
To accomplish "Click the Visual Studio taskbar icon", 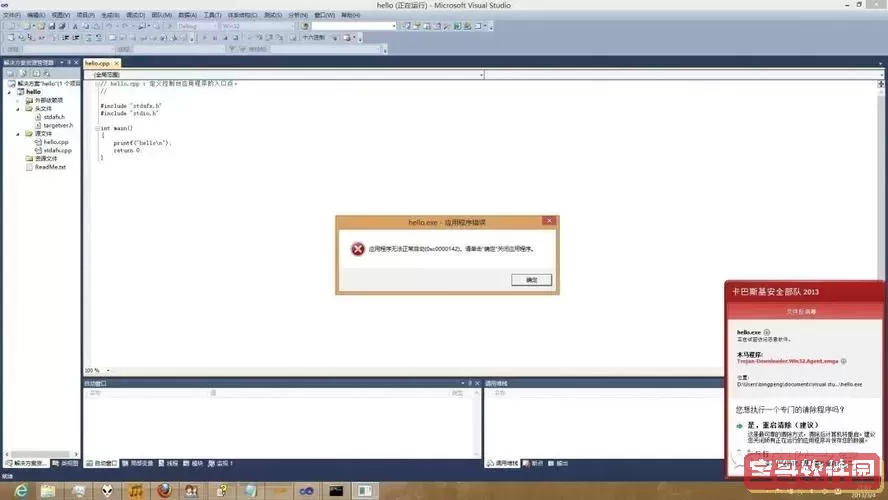I will 306,490.
